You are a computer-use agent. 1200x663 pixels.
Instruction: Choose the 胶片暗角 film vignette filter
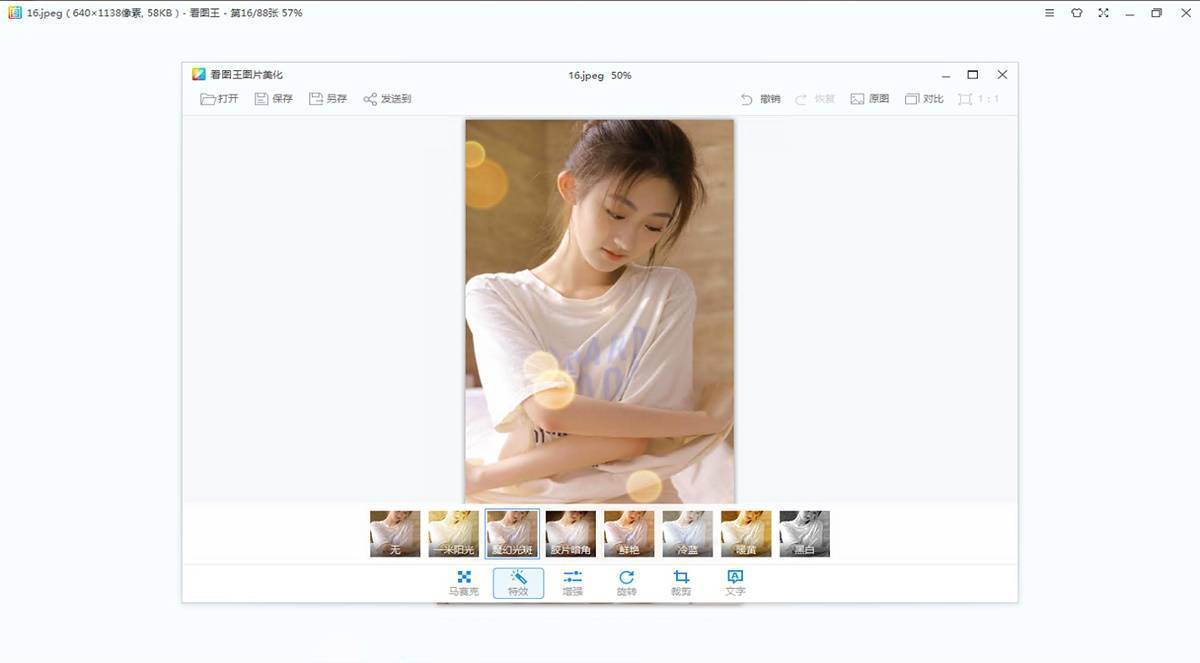(x=571, y=533)
